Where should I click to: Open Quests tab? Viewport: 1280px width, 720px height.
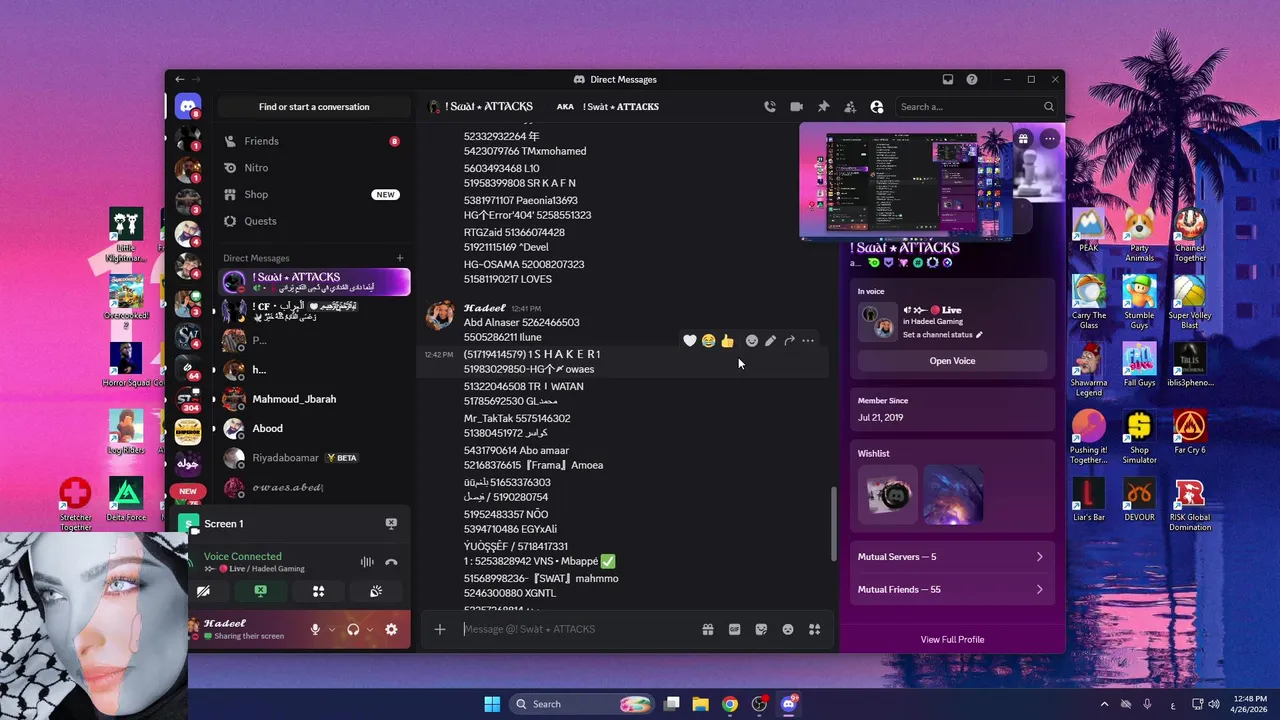[313, 221]
